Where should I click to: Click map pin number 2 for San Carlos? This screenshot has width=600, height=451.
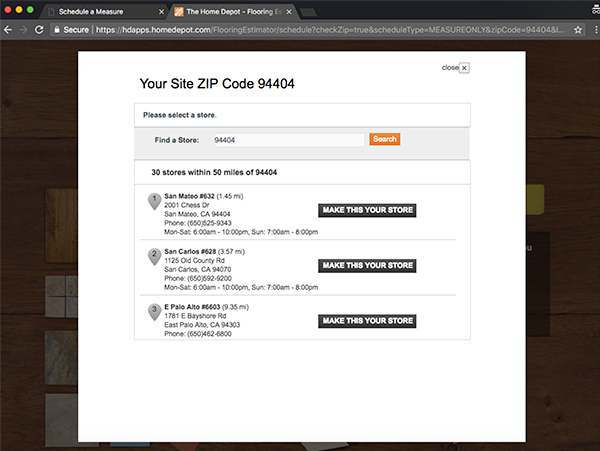pos(155,257)
